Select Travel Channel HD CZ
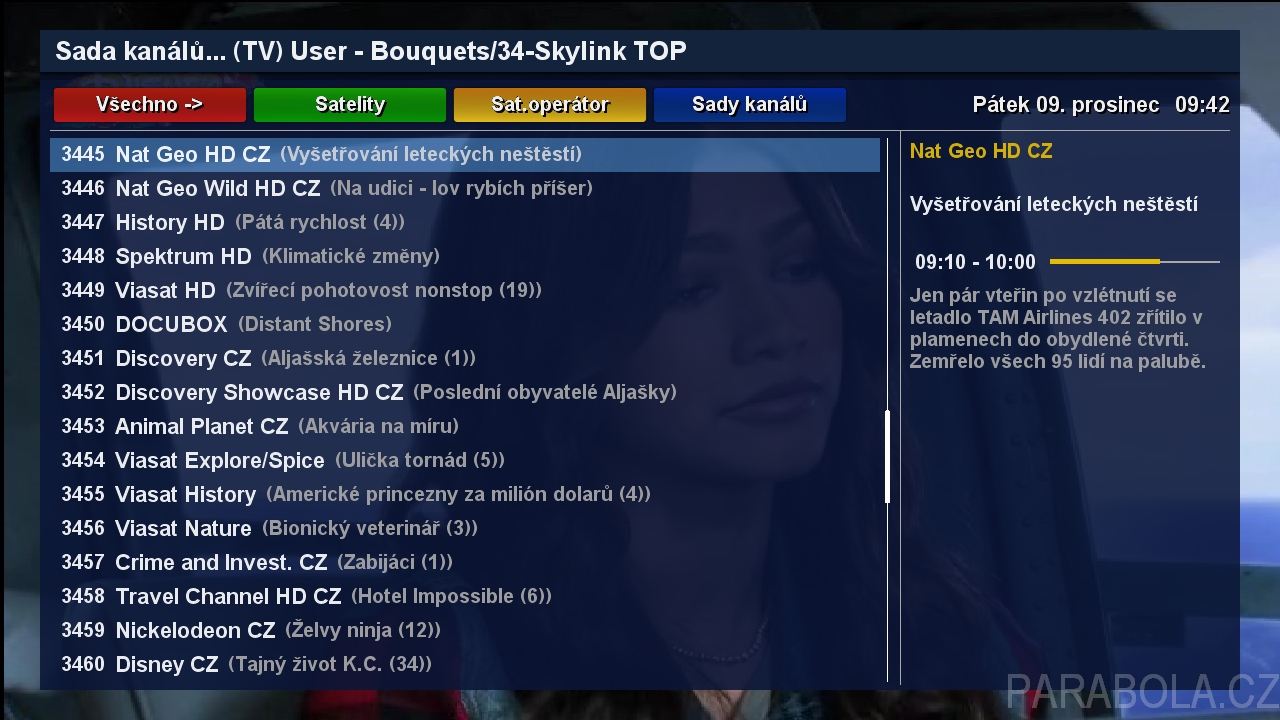1280x720 pixels. pos(465,596)
